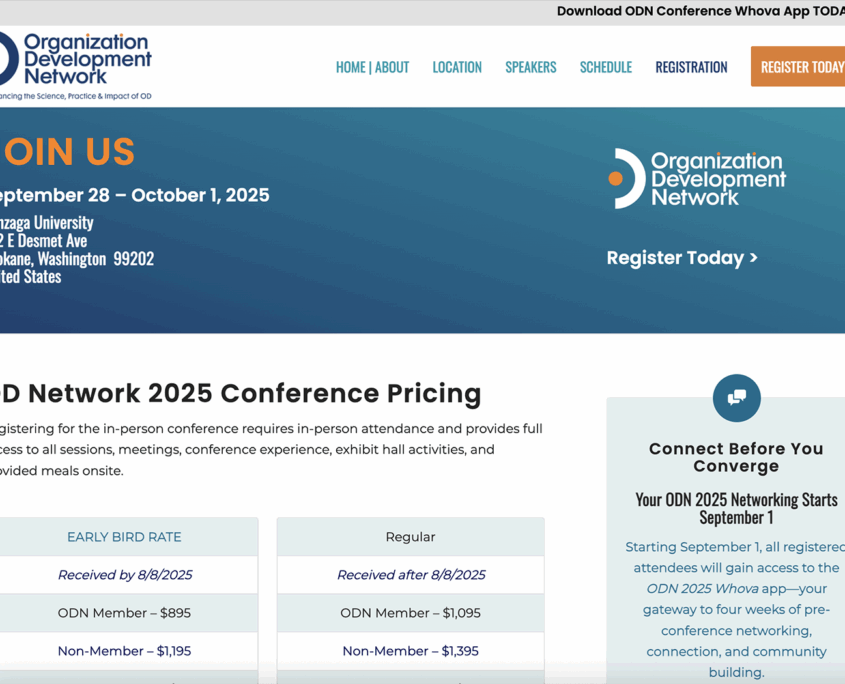Click the 'Connect Before You Converge' heading
The height and width of the screenshot is (684, 845).
736,457
